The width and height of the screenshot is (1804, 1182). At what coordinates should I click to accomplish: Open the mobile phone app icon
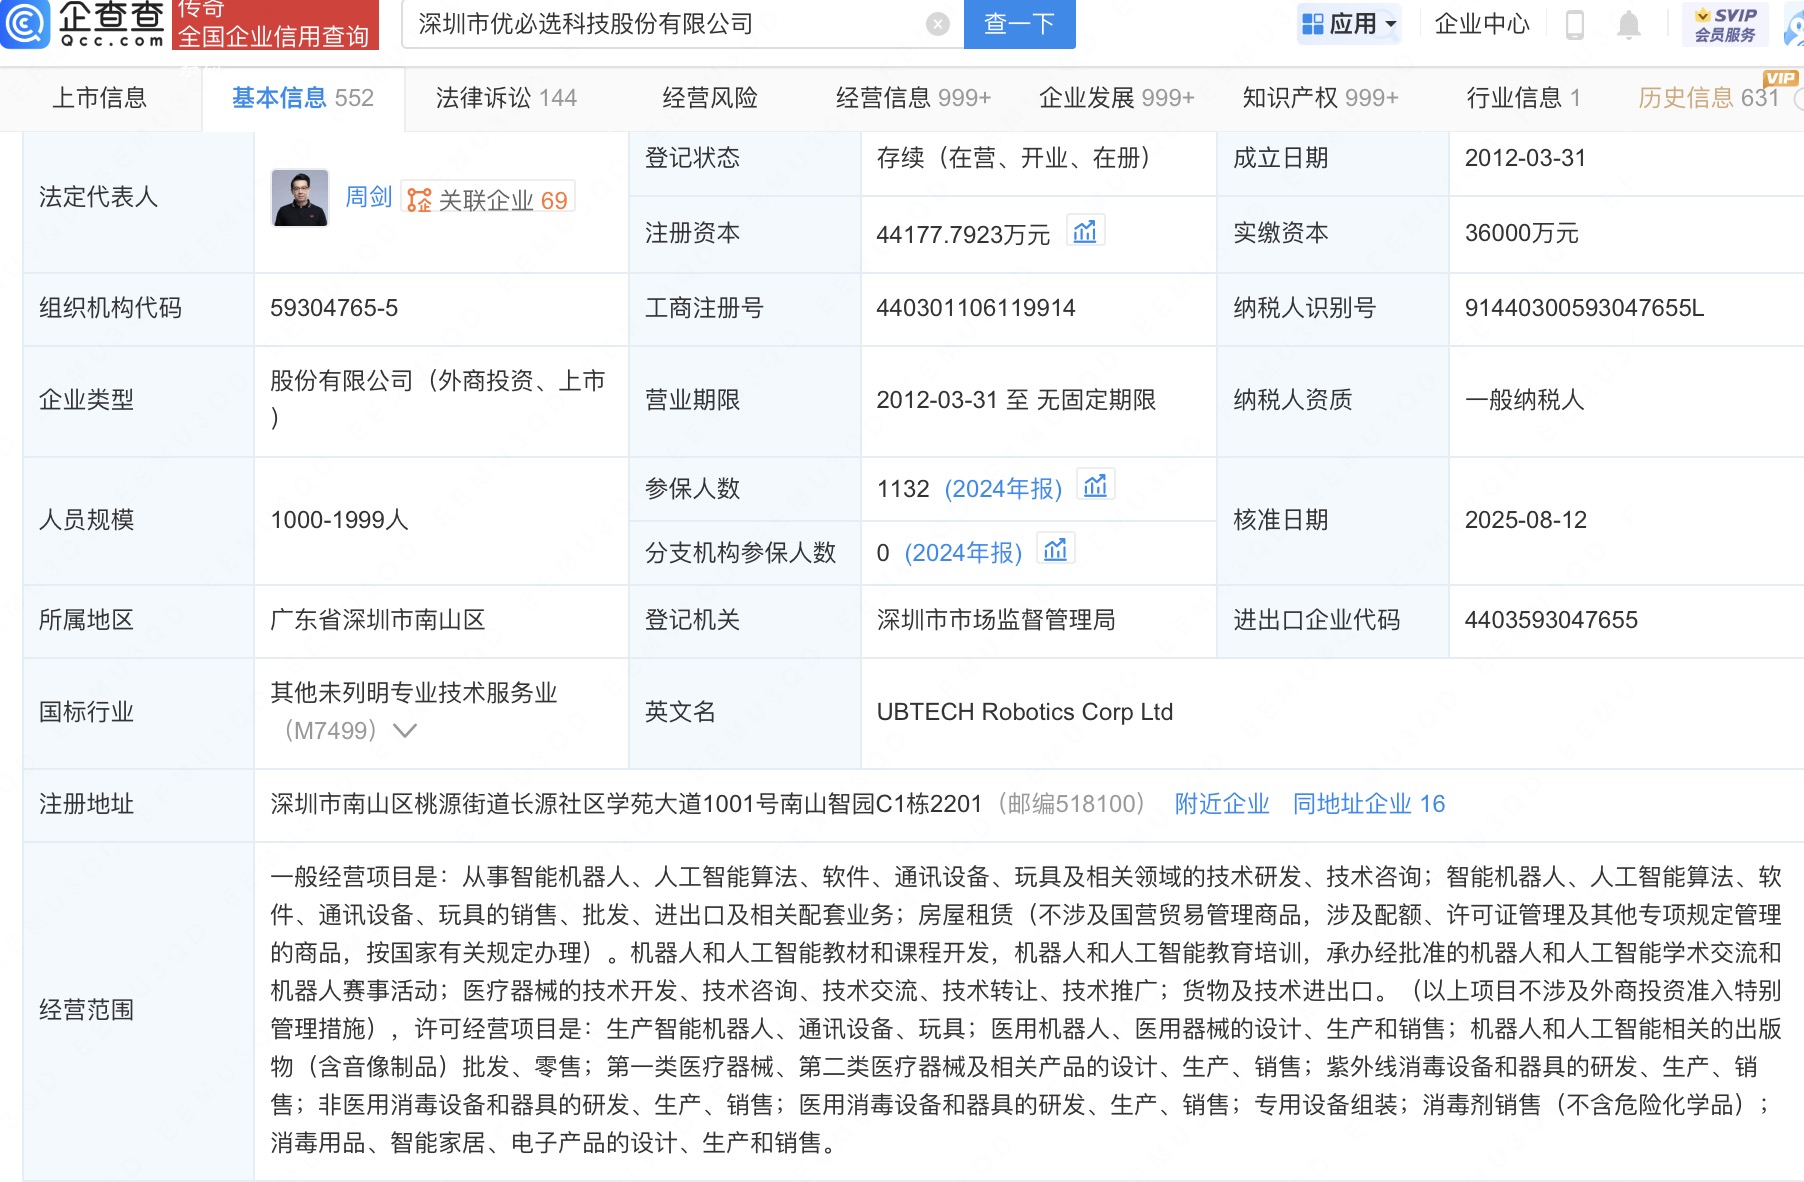tap(1574, 24)
